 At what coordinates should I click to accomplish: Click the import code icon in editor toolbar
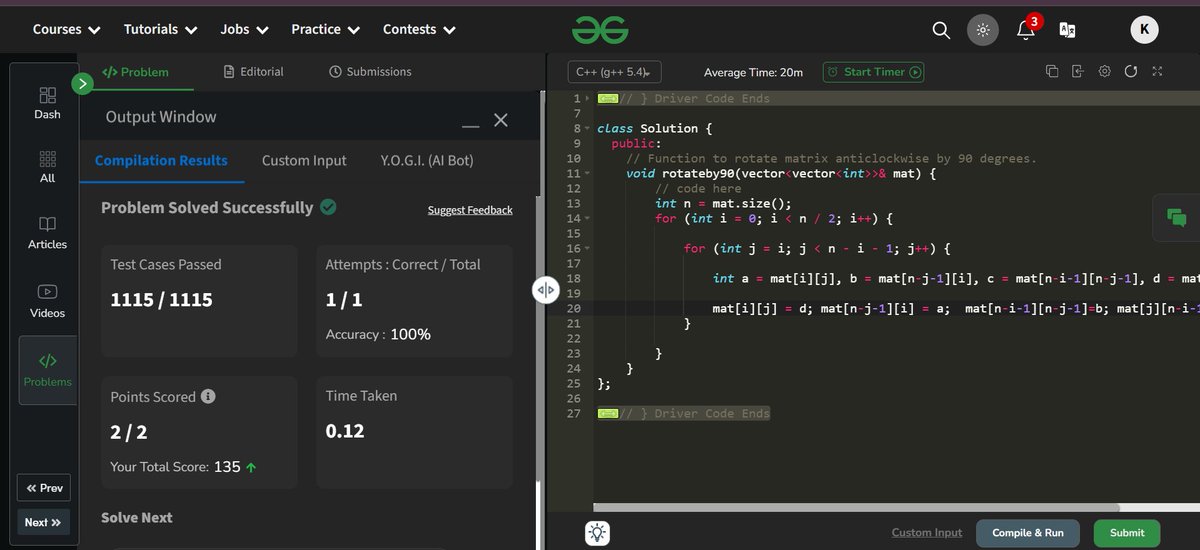point(1078,71)
